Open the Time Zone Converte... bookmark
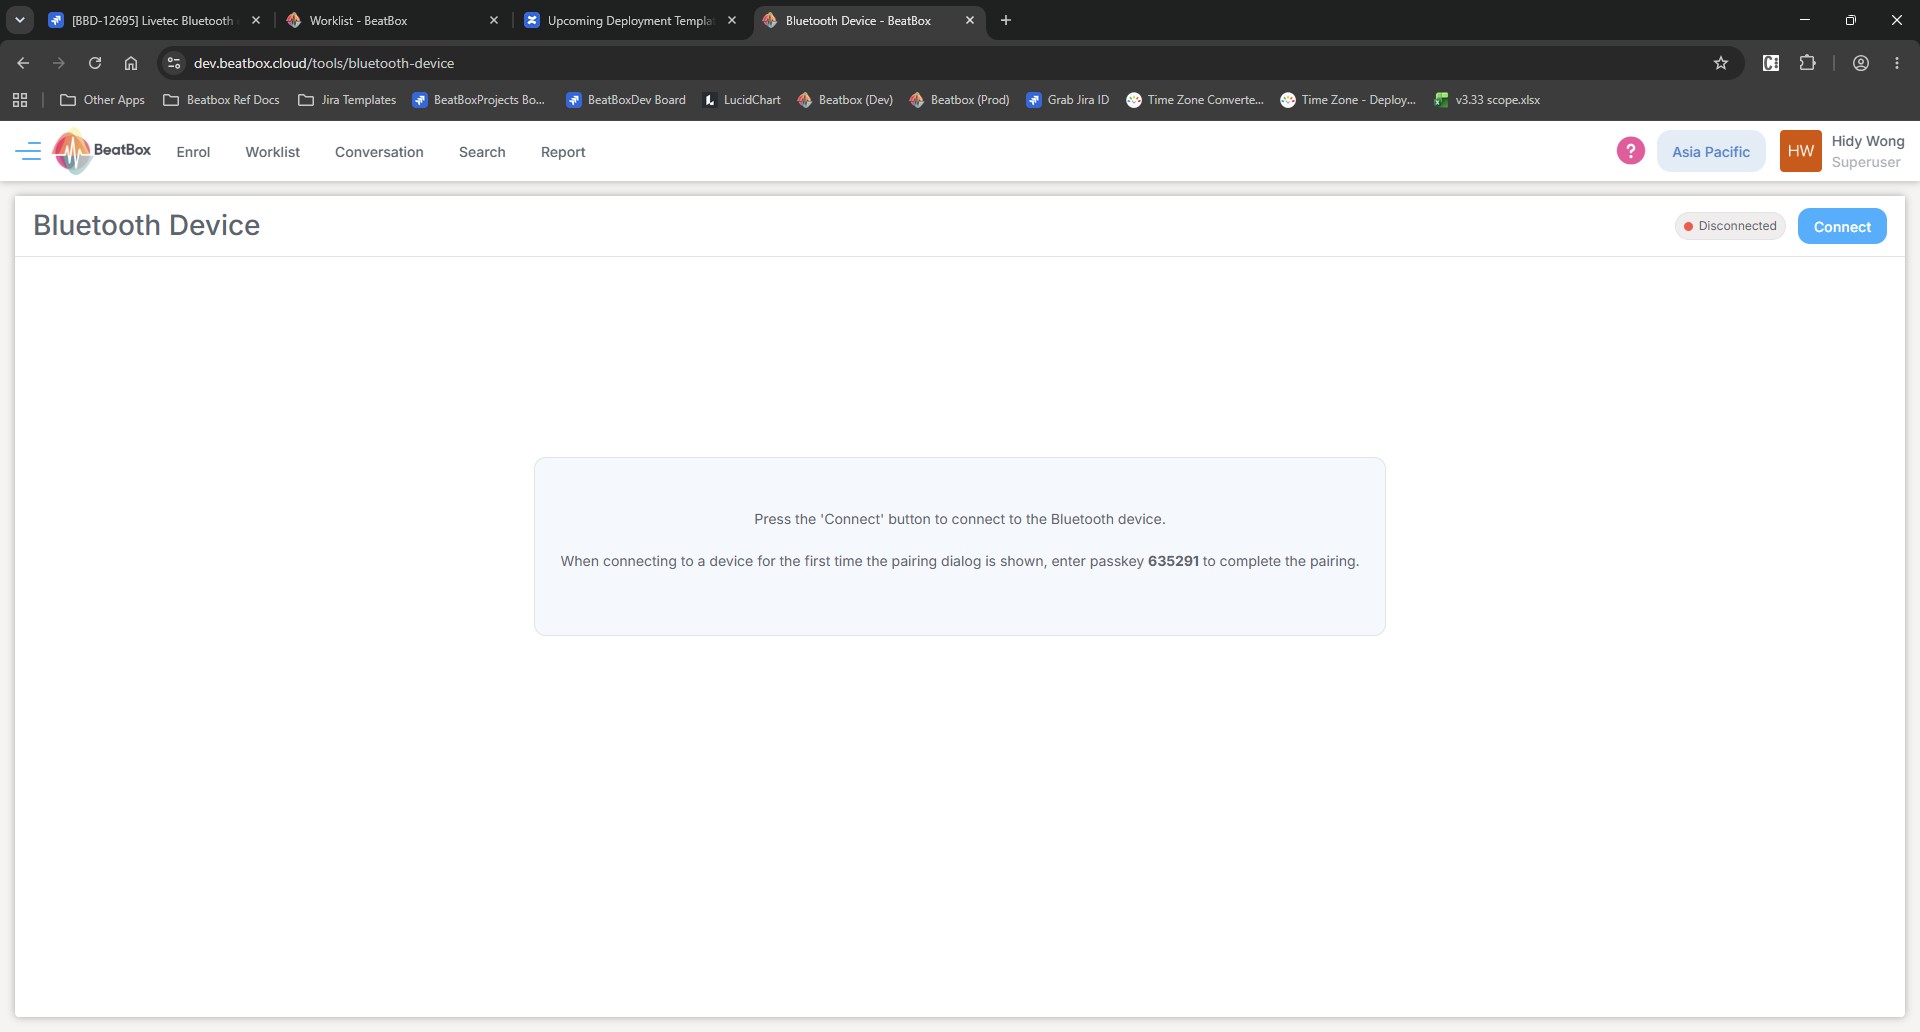 click(1195, 100)
